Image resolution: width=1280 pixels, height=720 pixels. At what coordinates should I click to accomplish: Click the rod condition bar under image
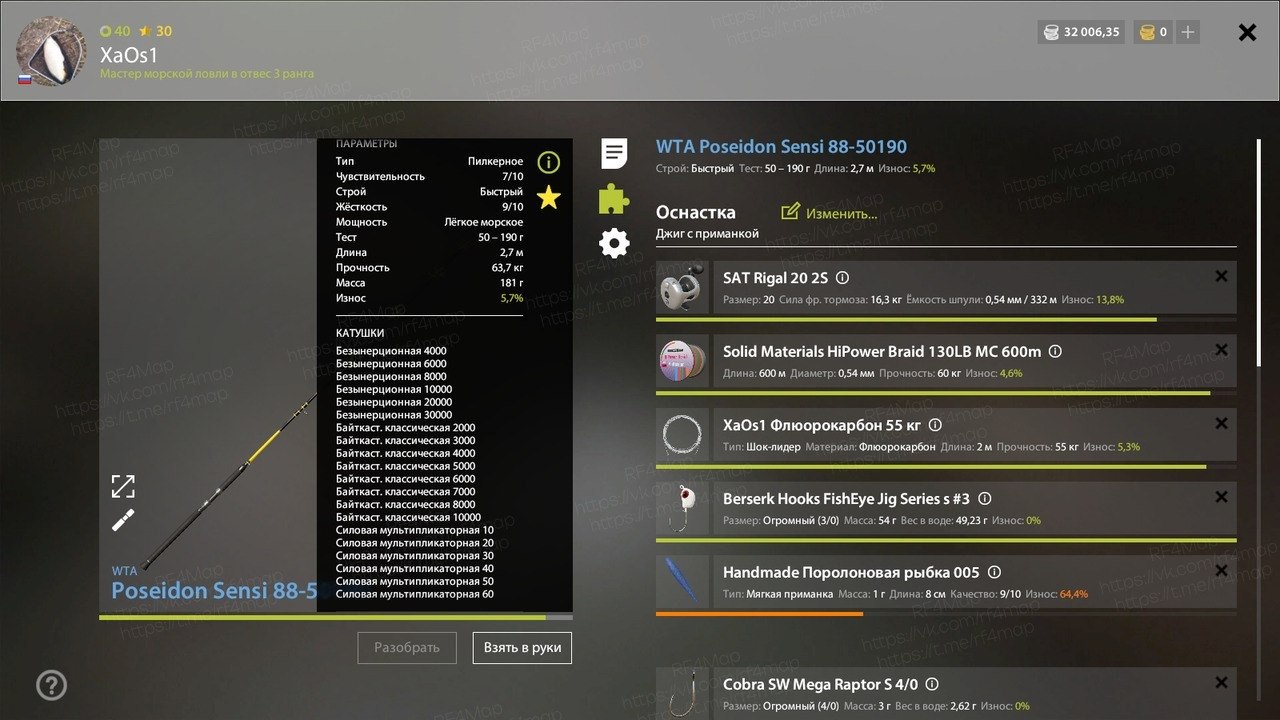click(336, 617)
